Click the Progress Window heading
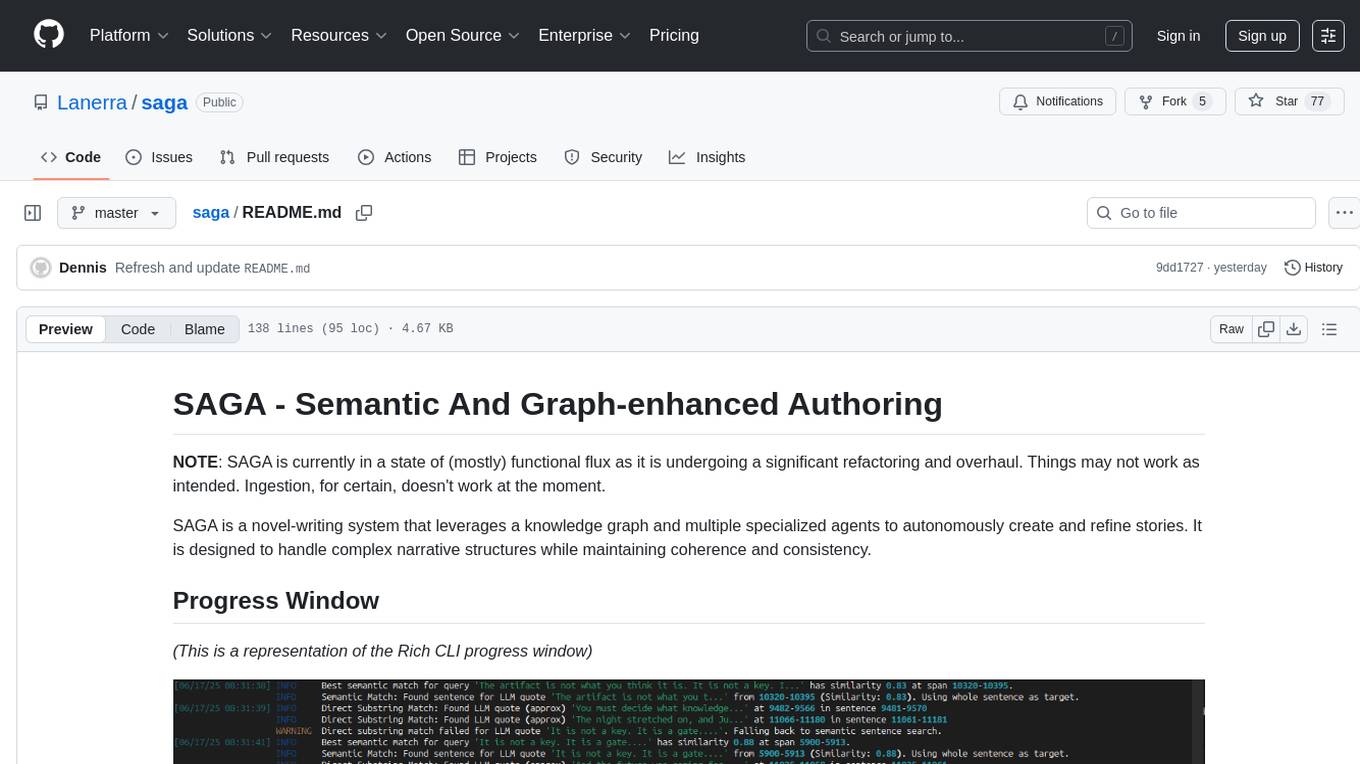 point(276,600)
